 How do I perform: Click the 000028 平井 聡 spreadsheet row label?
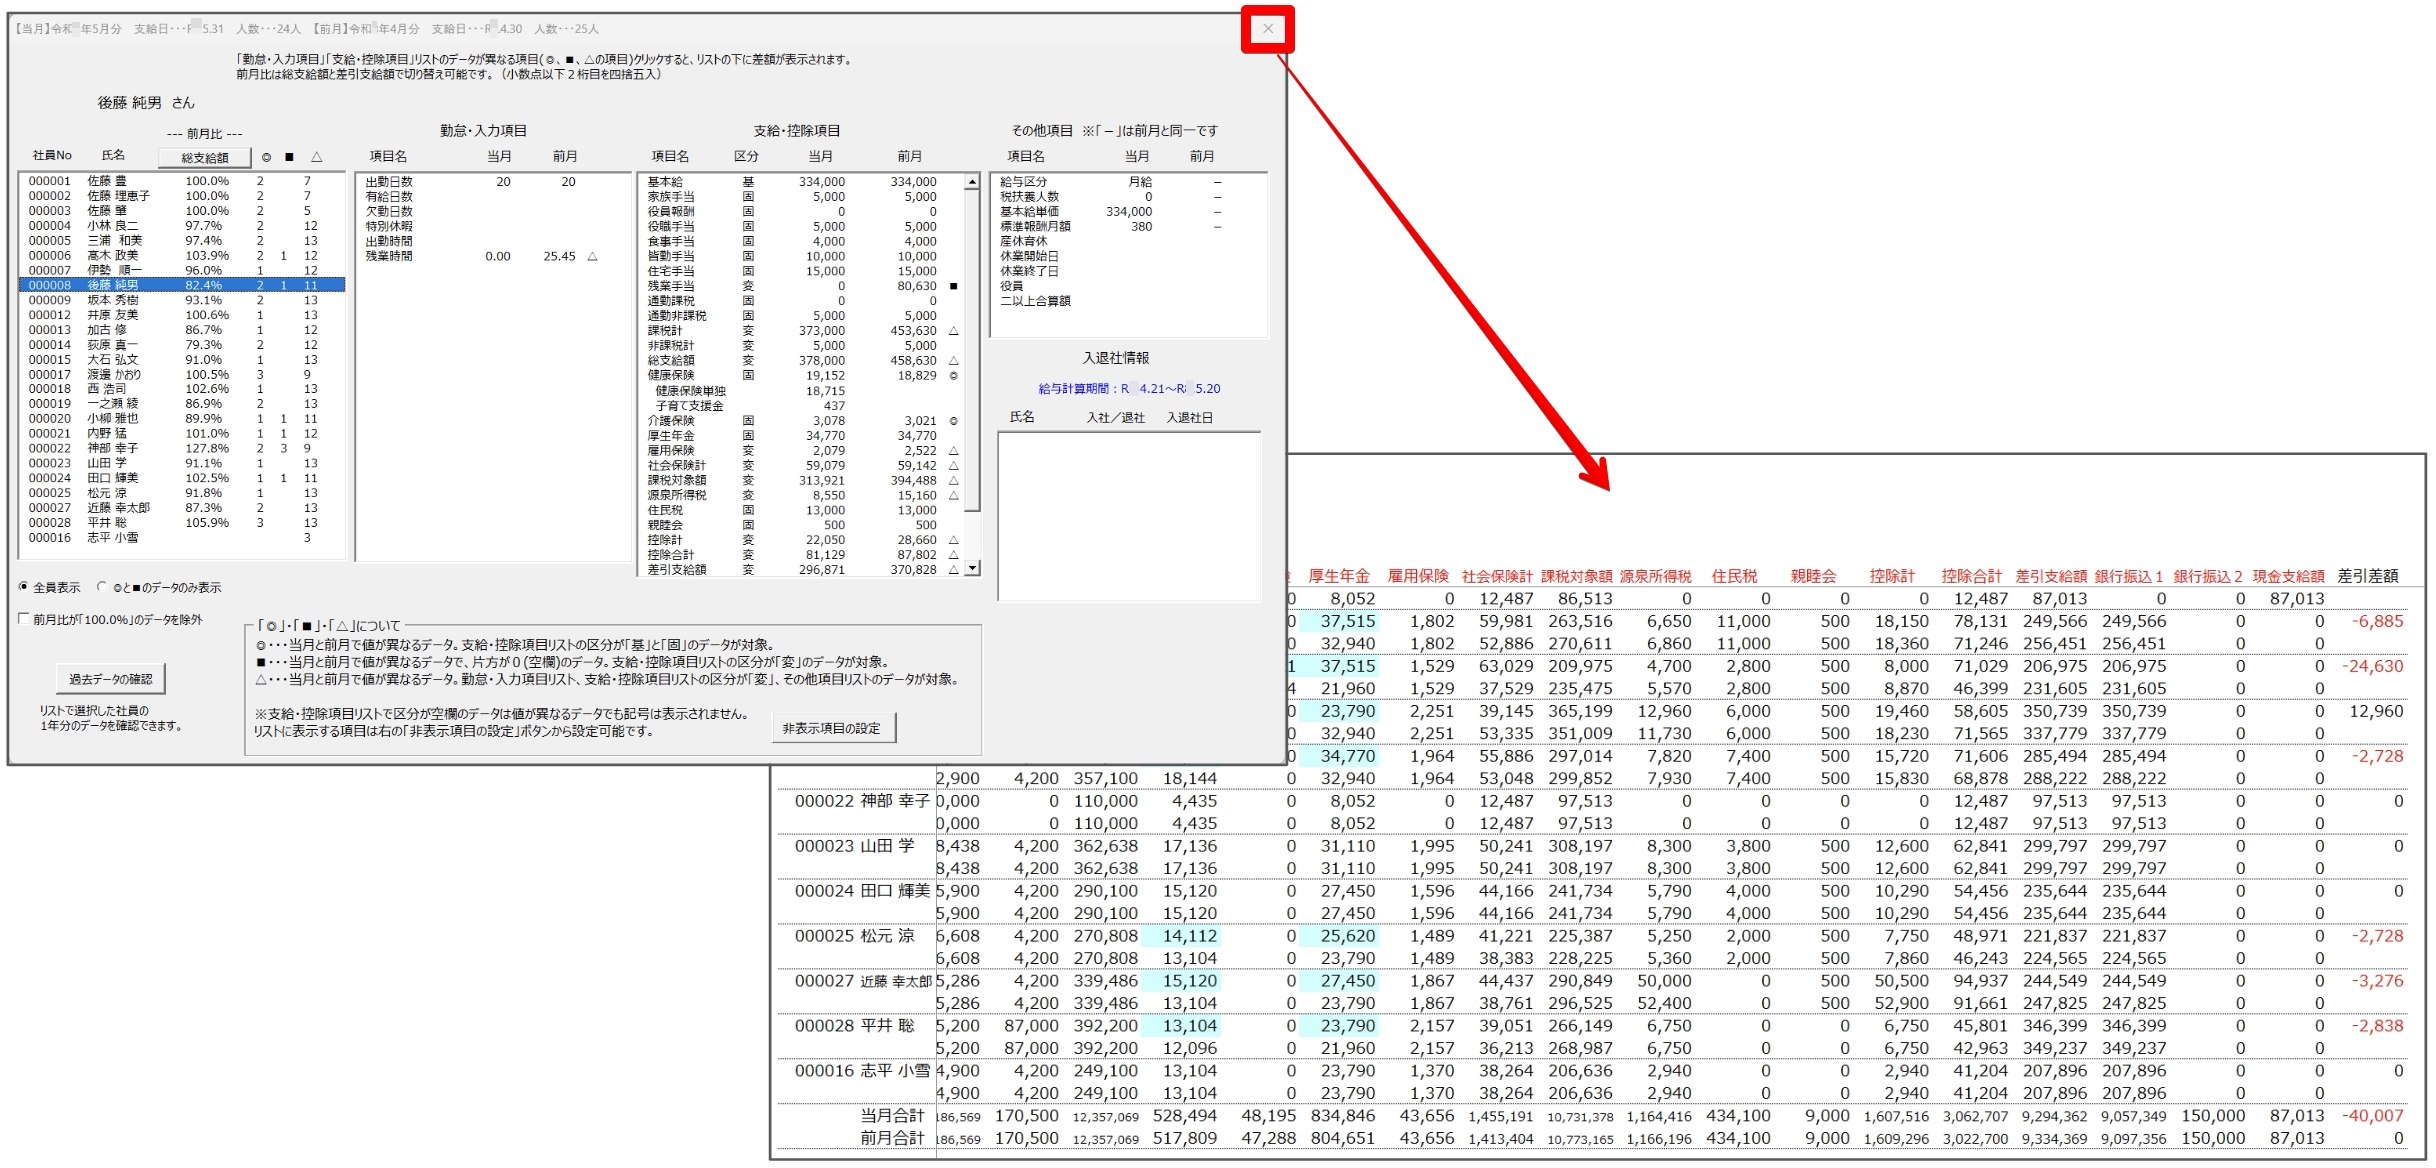855,1026
